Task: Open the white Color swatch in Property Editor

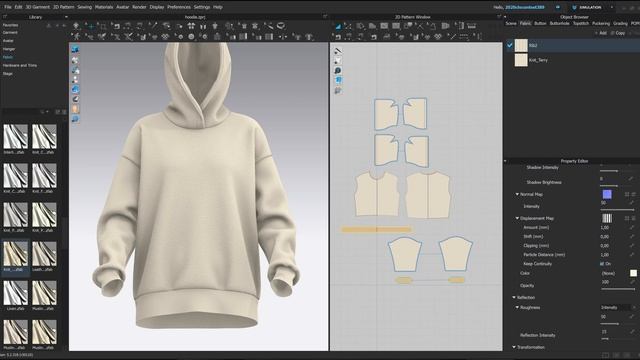Action: pyautogui.click(x=633, y=273)
